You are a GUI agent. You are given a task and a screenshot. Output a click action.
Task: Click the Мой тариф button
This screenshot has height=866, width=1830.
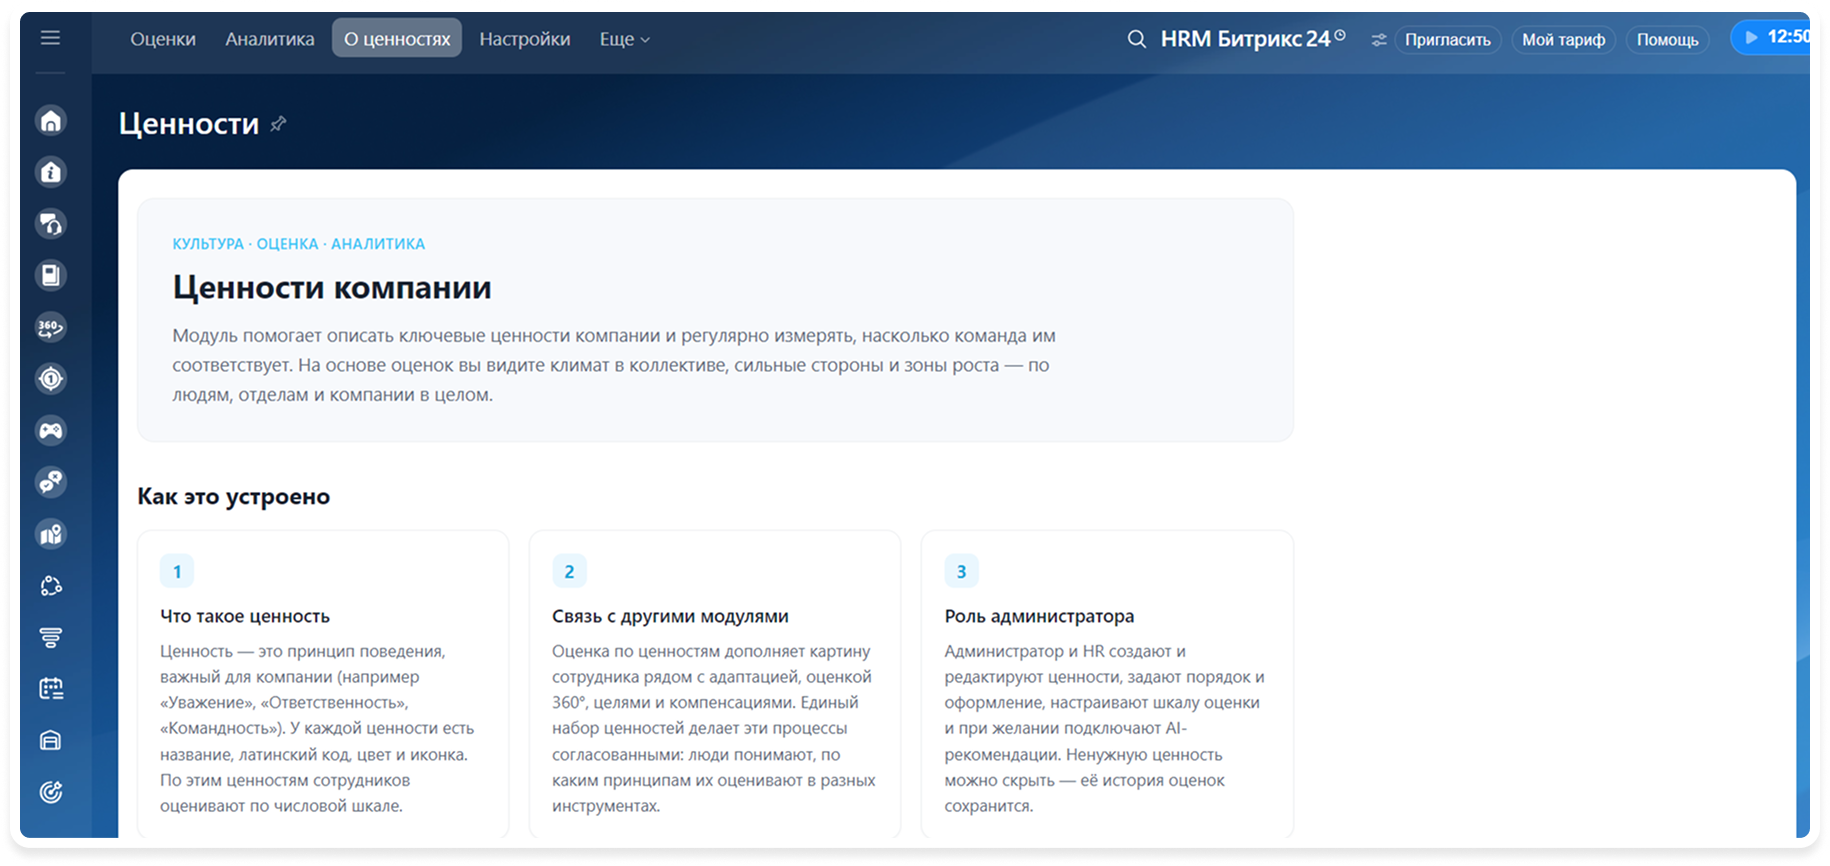[x=1563, y=40]
